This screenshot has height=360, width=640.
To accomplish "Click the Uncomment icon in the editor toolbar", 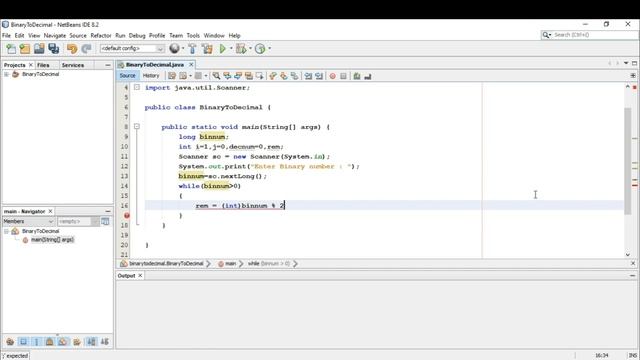I will (368, 76).
